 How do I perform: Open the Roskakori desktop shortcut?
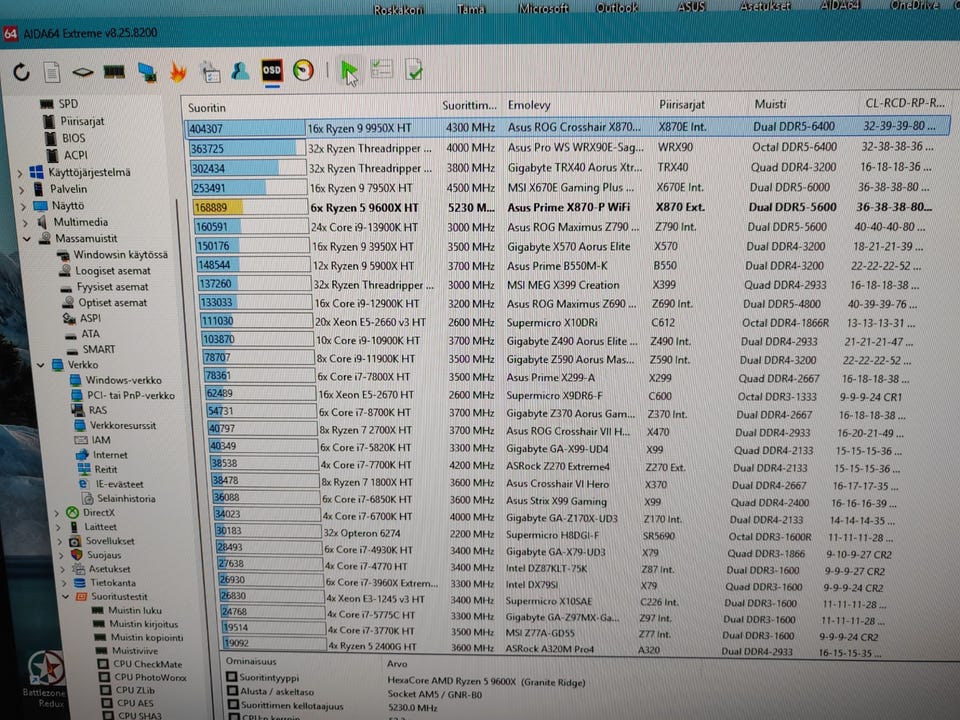coord(399,9)
